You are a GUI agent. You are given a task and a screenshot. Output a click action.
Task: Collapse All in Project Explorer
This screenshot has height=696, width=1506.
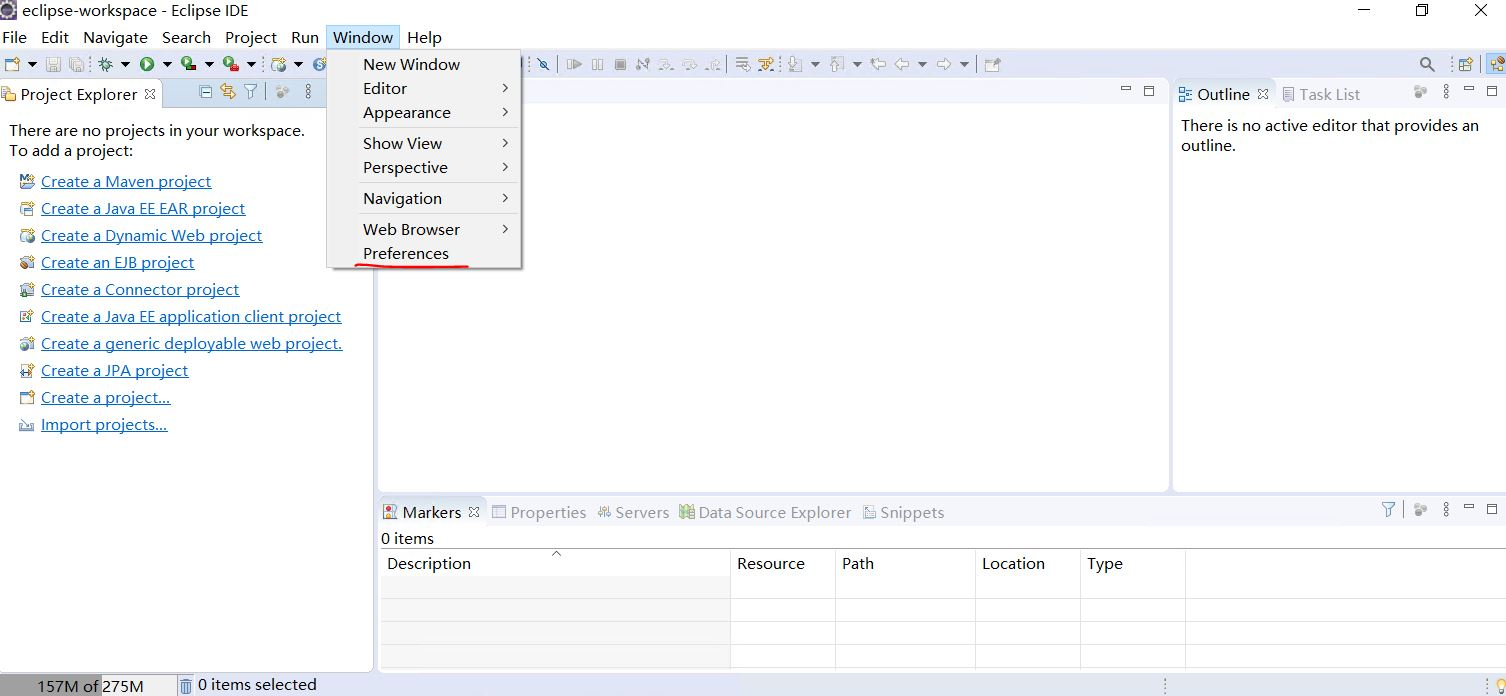[206, 92]
